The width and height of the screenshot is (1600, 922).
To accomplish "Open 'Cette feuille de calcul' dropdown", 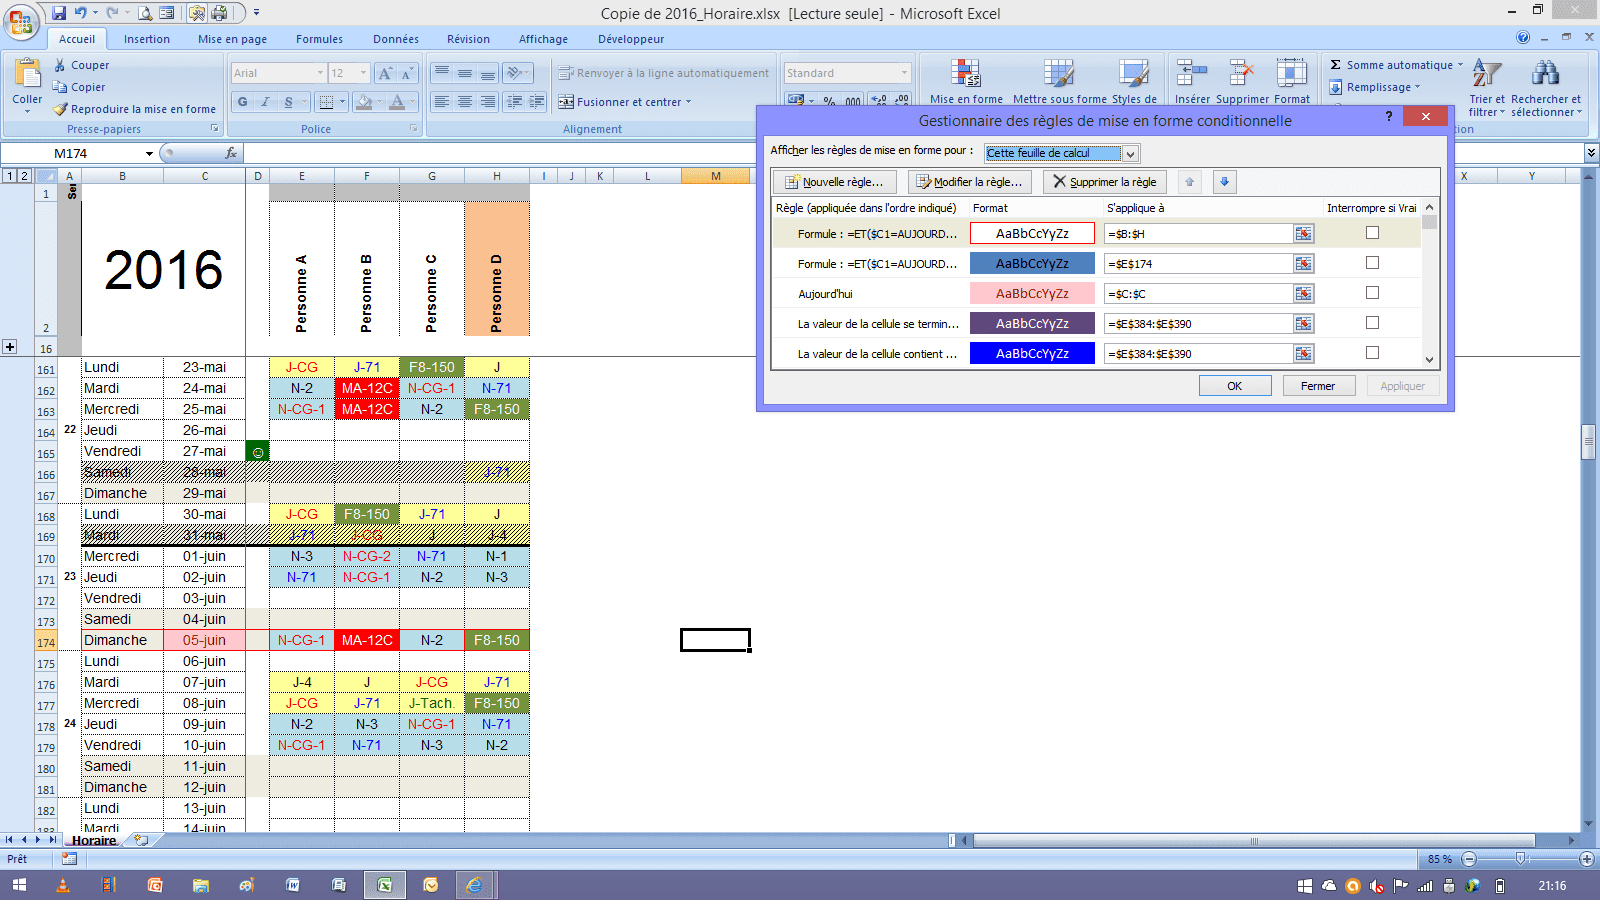I will [1130, 154].
